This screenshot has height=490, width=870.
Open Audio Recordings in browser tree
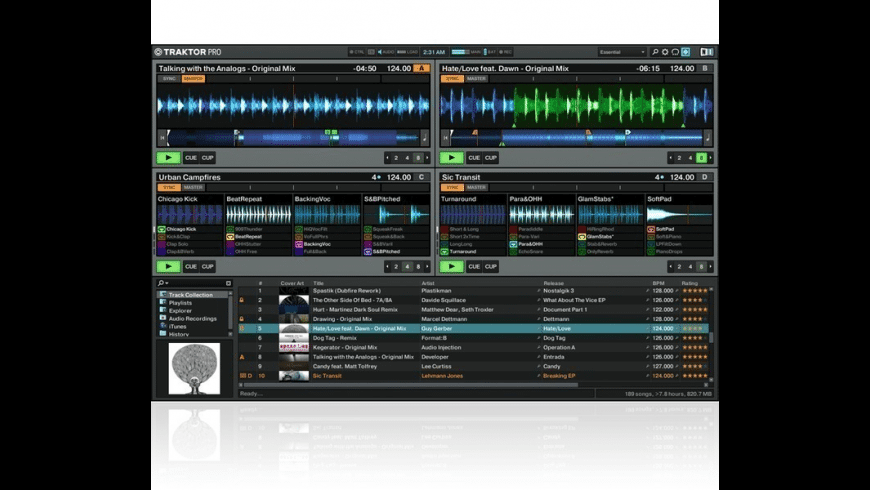pos(193,319)
